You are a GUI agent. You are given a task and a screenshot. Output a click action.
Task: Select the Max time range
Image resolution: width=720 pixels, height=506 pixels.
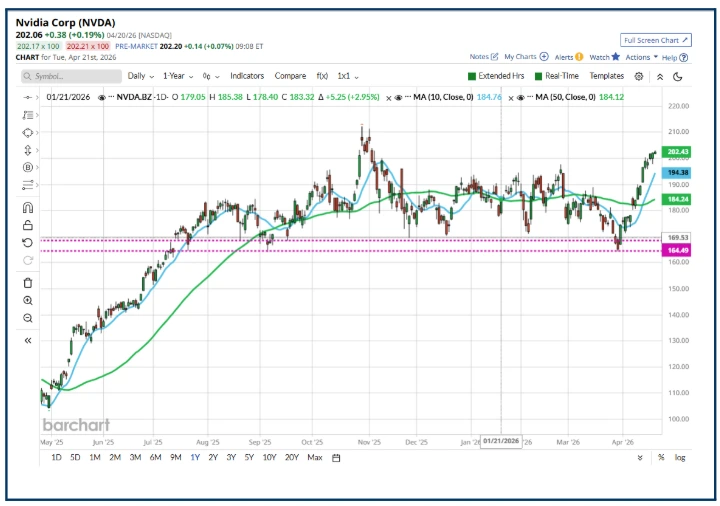pyautogui.click(x=315, y=457)
